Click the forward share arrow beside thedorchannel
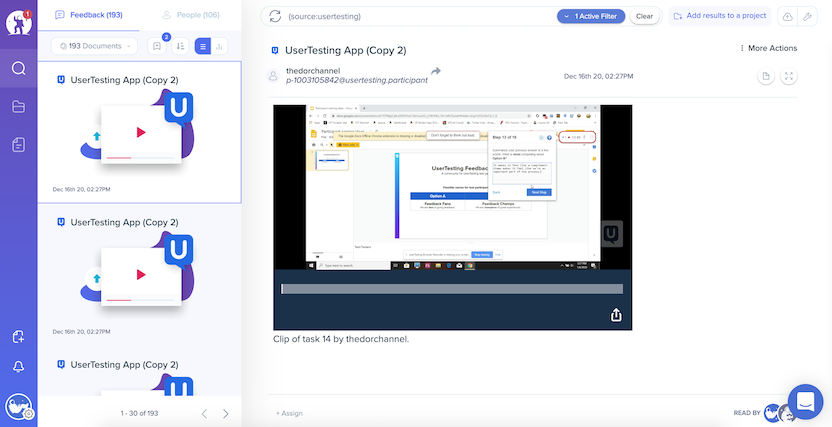Screen dimensions: 832x427 [x=436, y=71]
